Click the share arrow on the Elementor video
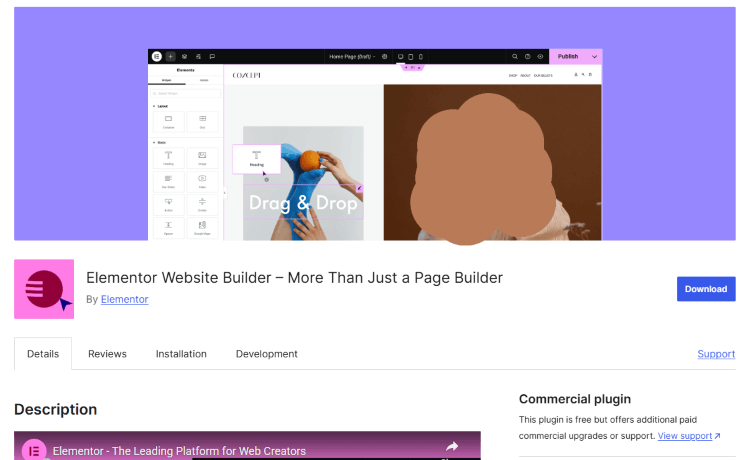Viewport: 750px width, 460px height. 452,447
